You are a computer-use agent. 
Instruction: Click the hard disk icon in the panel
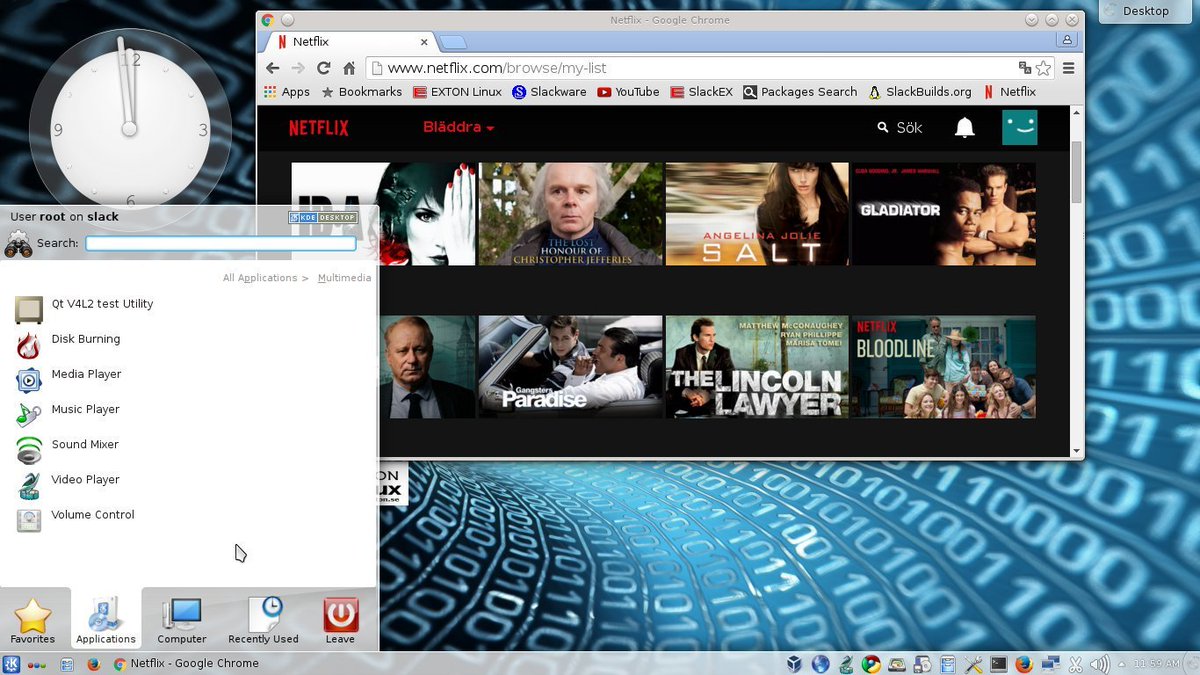coord(897,664)
